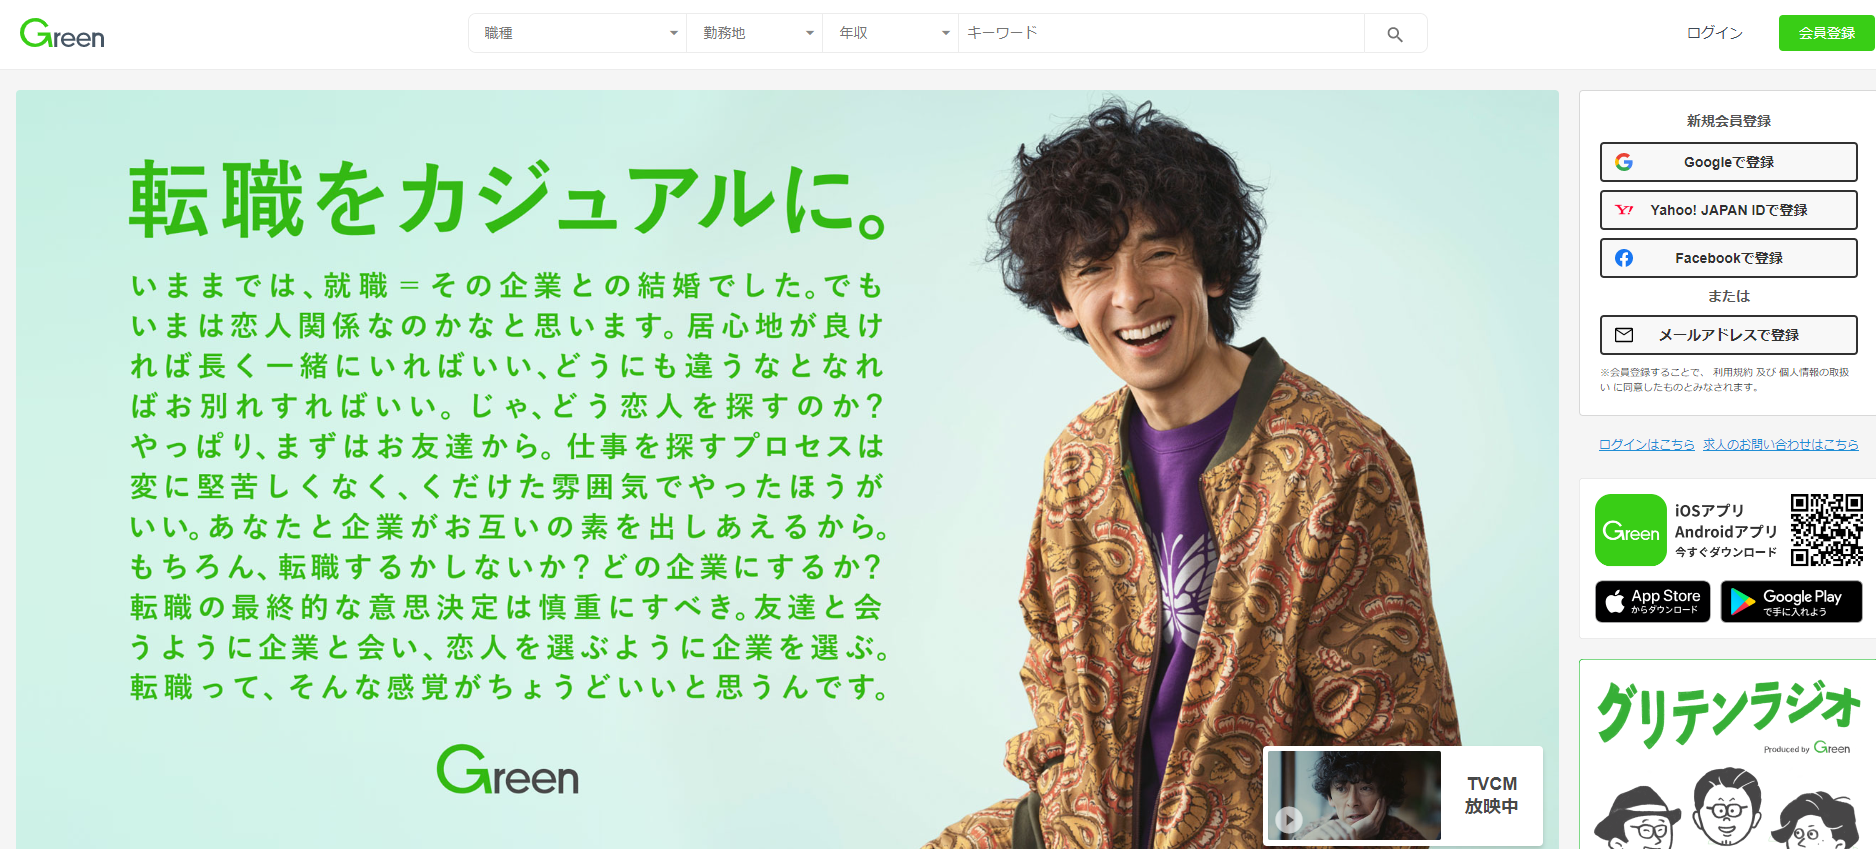Viewport: 1876px width, 849px height.
Task: Click the iOSアプリ text
Action: click(x=1709, y=511)
